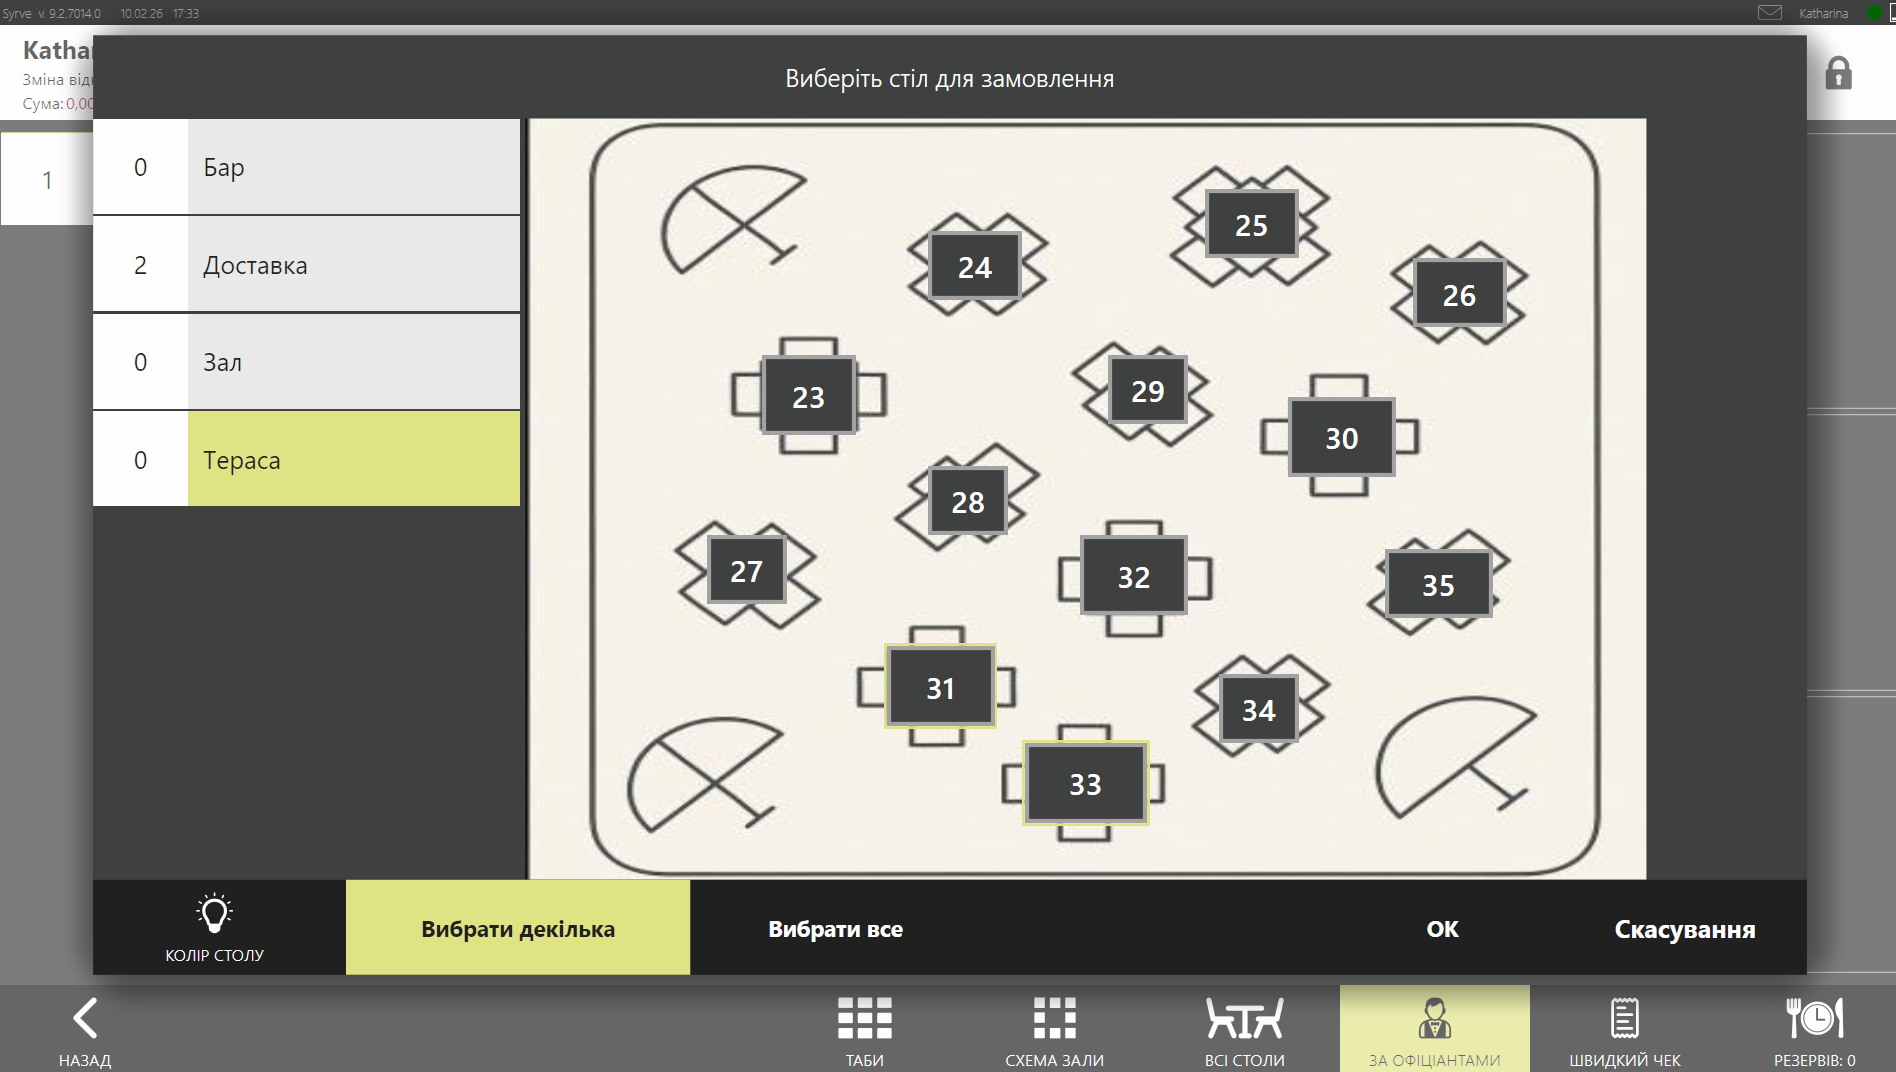Click the Колір столу lightbulb icon
1896x1072 pixels.
coord(214,915)
